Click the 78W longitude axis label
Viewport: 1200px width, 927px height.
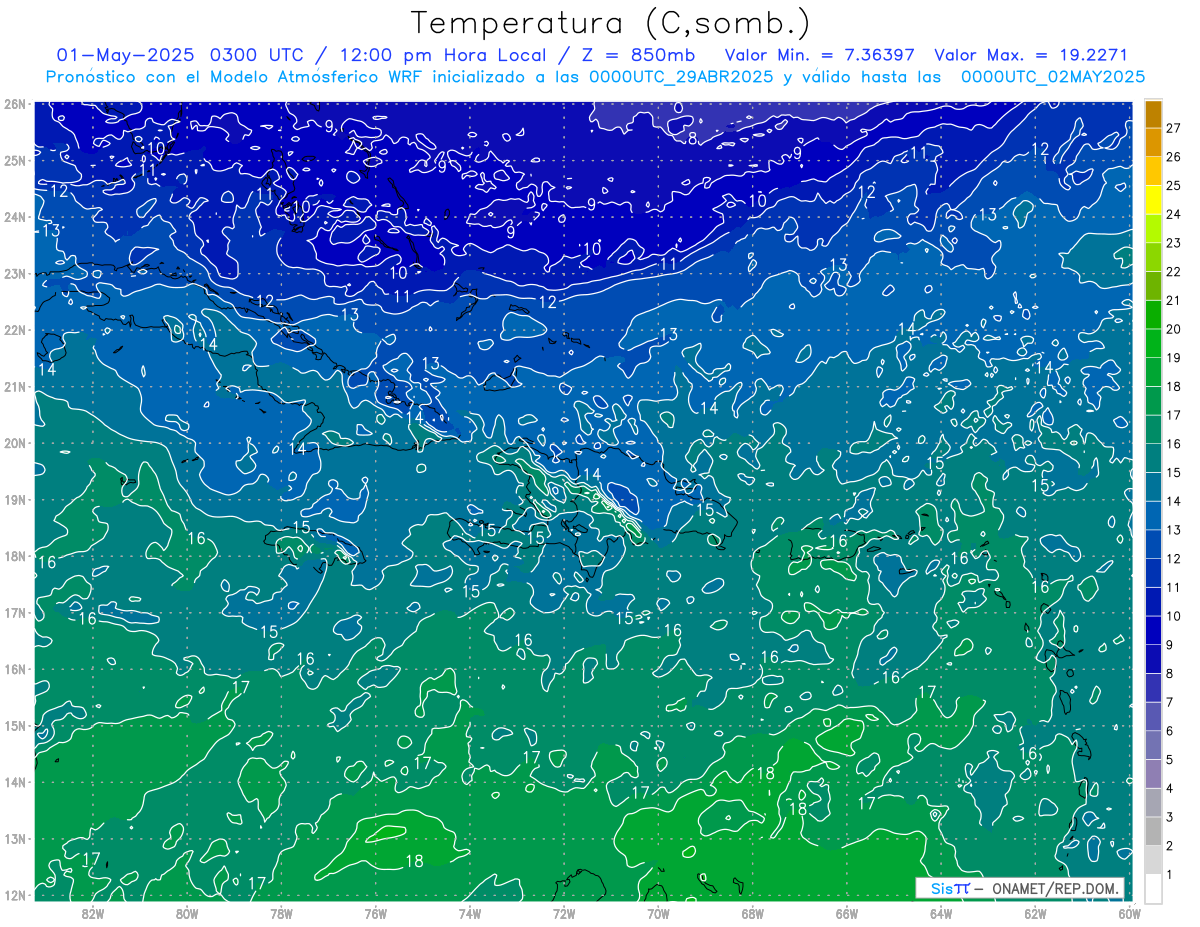coord(282,913)
